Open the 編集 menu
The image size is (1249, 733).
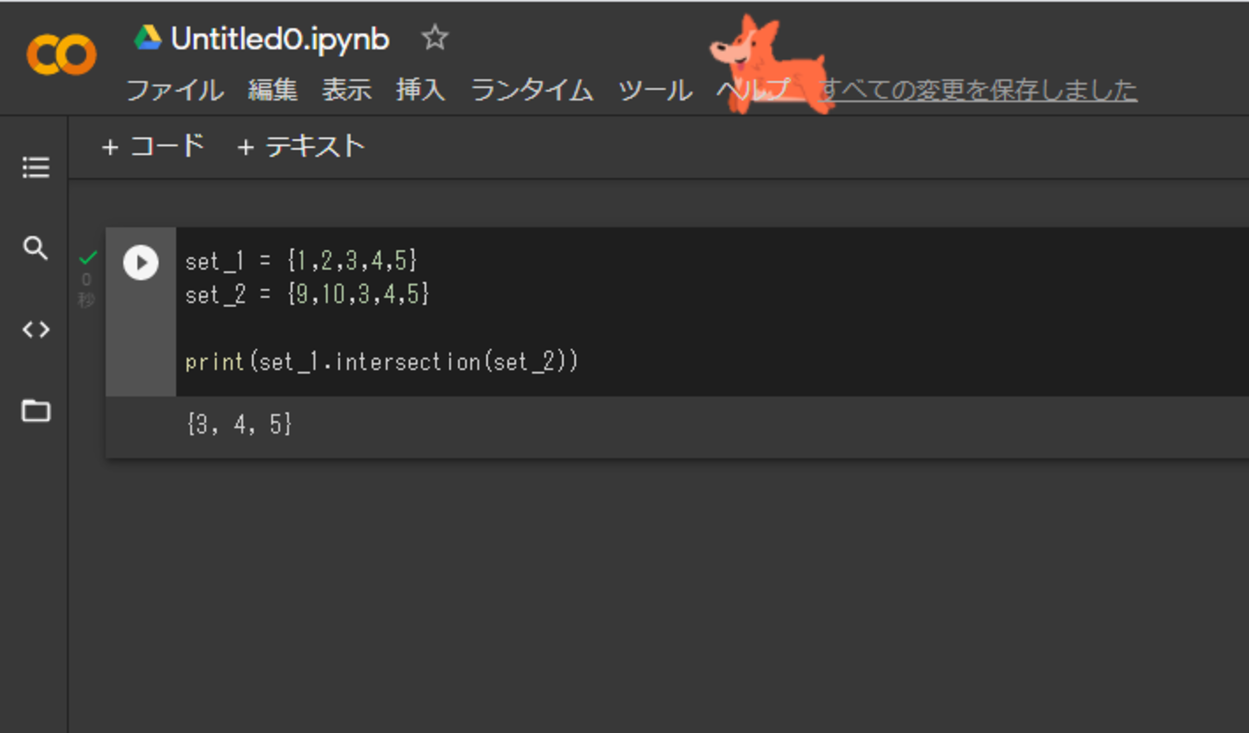point(273,90)
